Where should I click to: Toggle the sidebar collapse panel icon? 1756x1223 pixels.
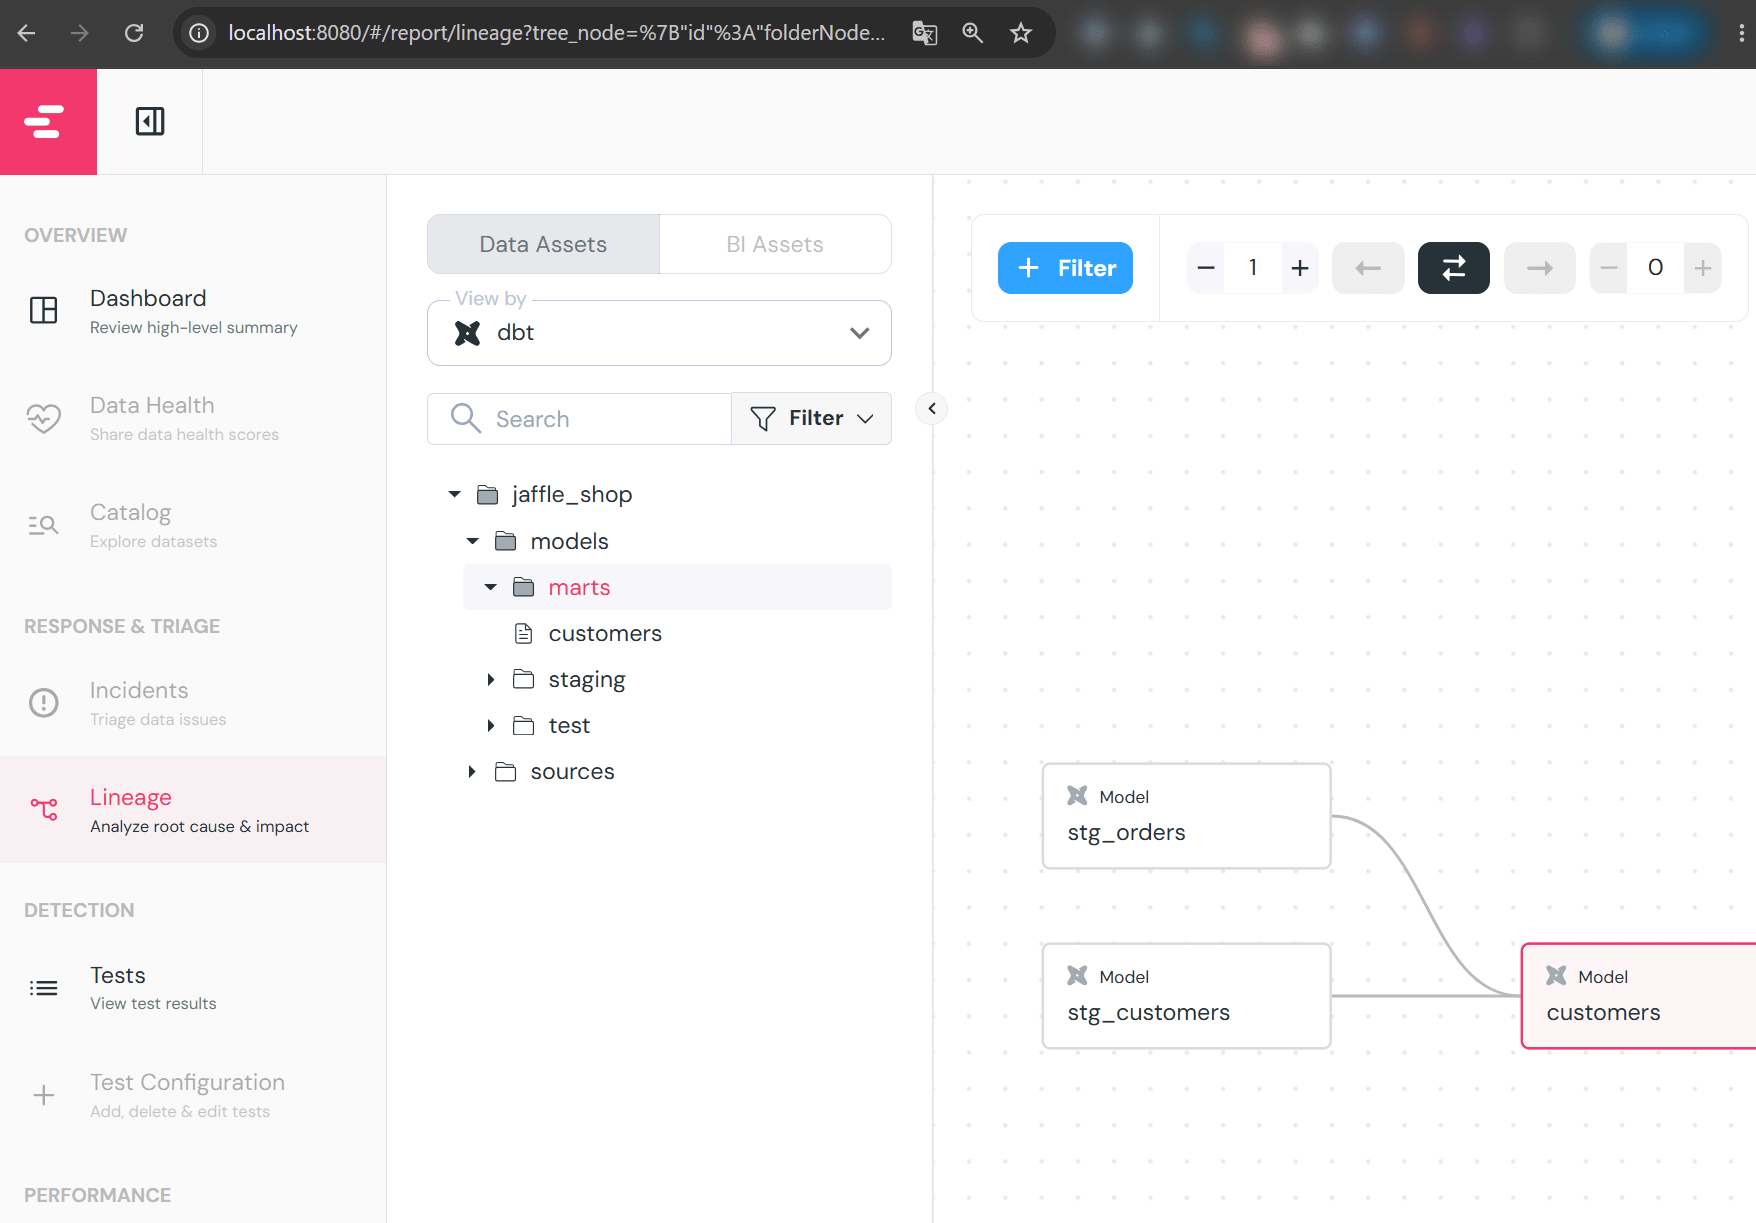tap(150, 121)
